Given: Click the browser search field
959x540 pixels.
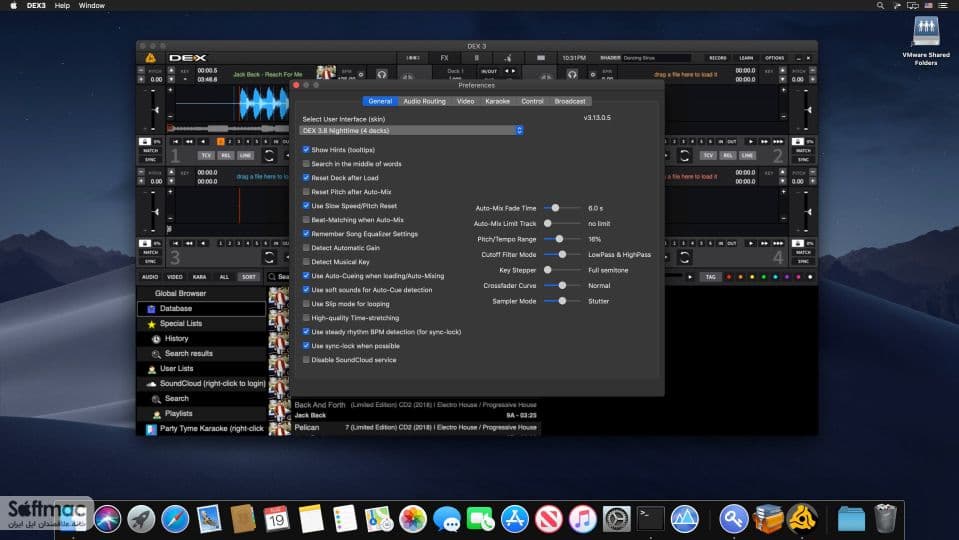Looking at the screenshot, I should [279, 277].
